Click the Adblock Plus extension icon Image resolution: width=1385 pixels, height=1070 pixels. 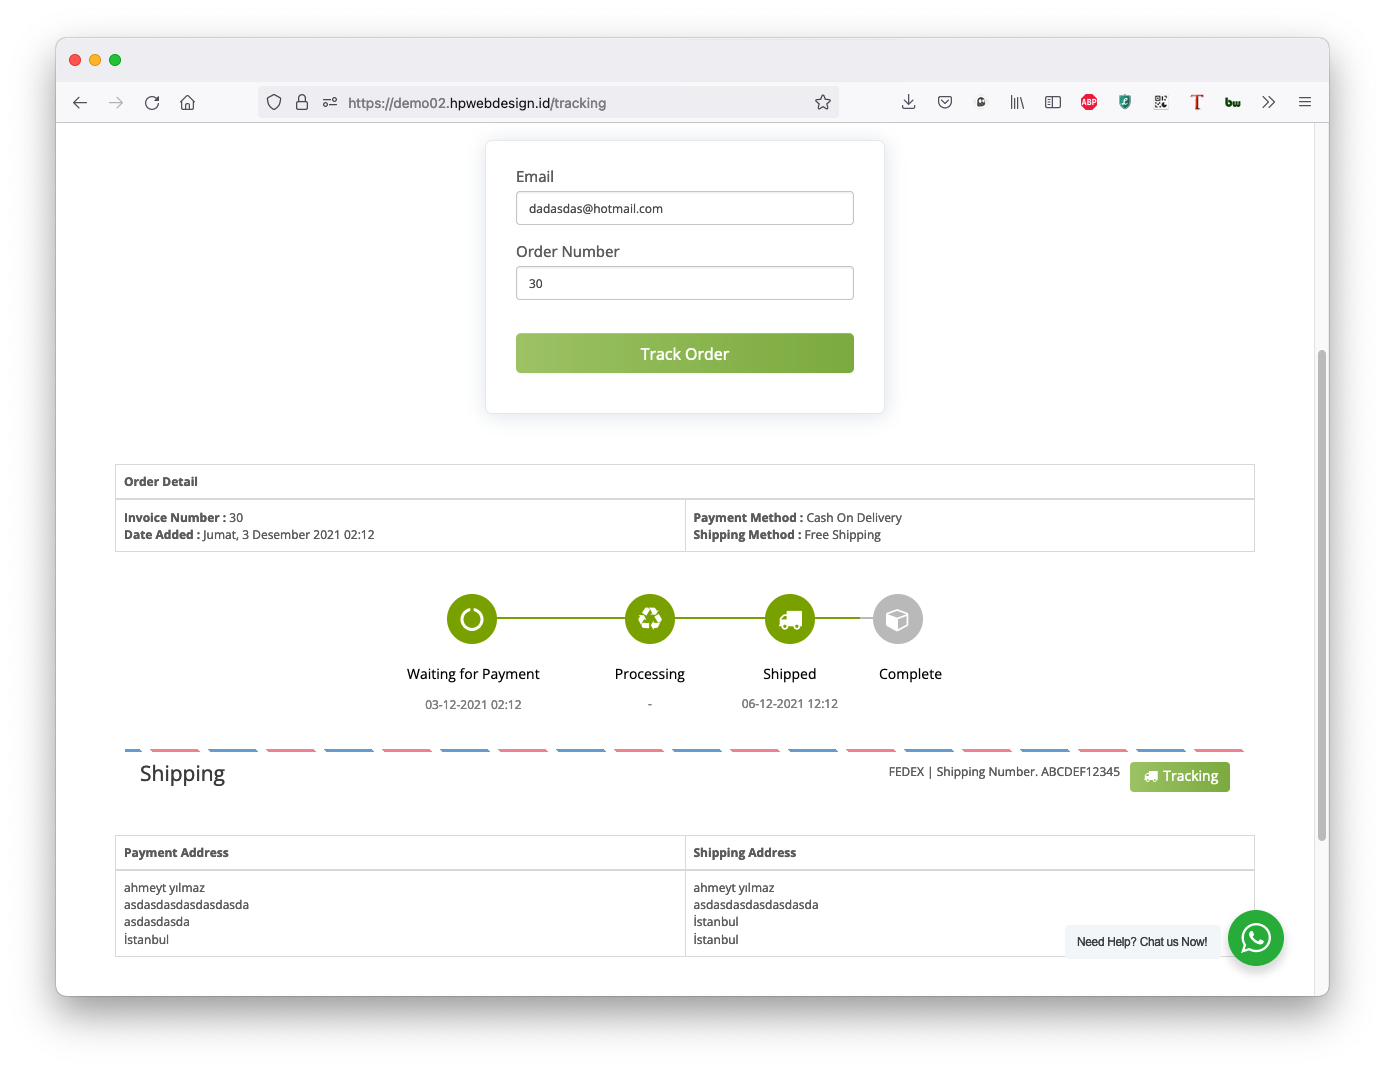[1089, 102]
